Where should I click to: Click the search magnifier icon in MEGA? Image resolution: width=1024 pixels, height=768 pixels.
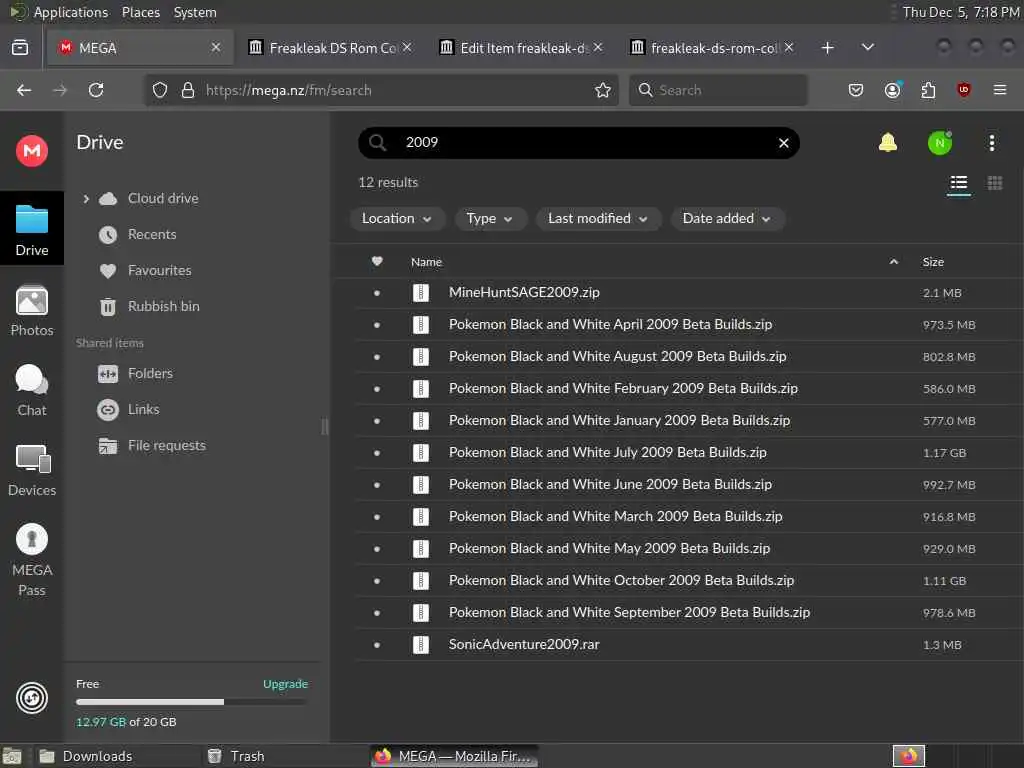(377, 142)
